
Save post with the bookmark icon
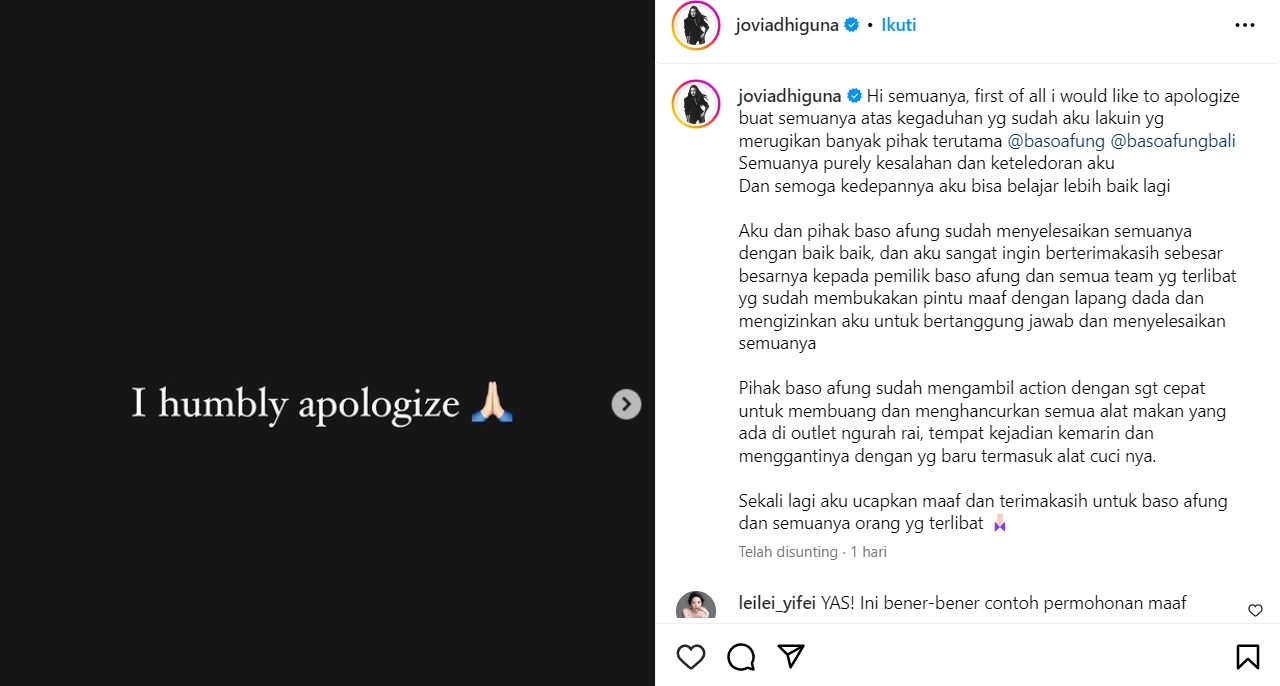[1247, 657]
